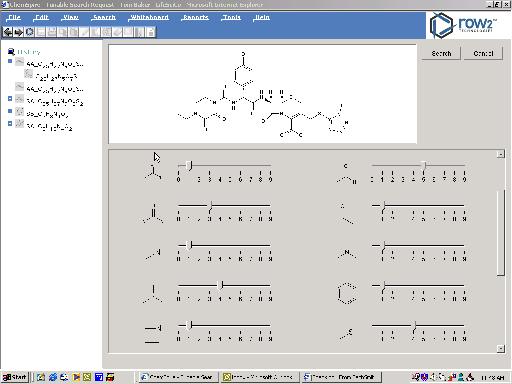512x384 pixels.
Task: Click the circular Refresh toolbar icon
Action: point(29,32)
